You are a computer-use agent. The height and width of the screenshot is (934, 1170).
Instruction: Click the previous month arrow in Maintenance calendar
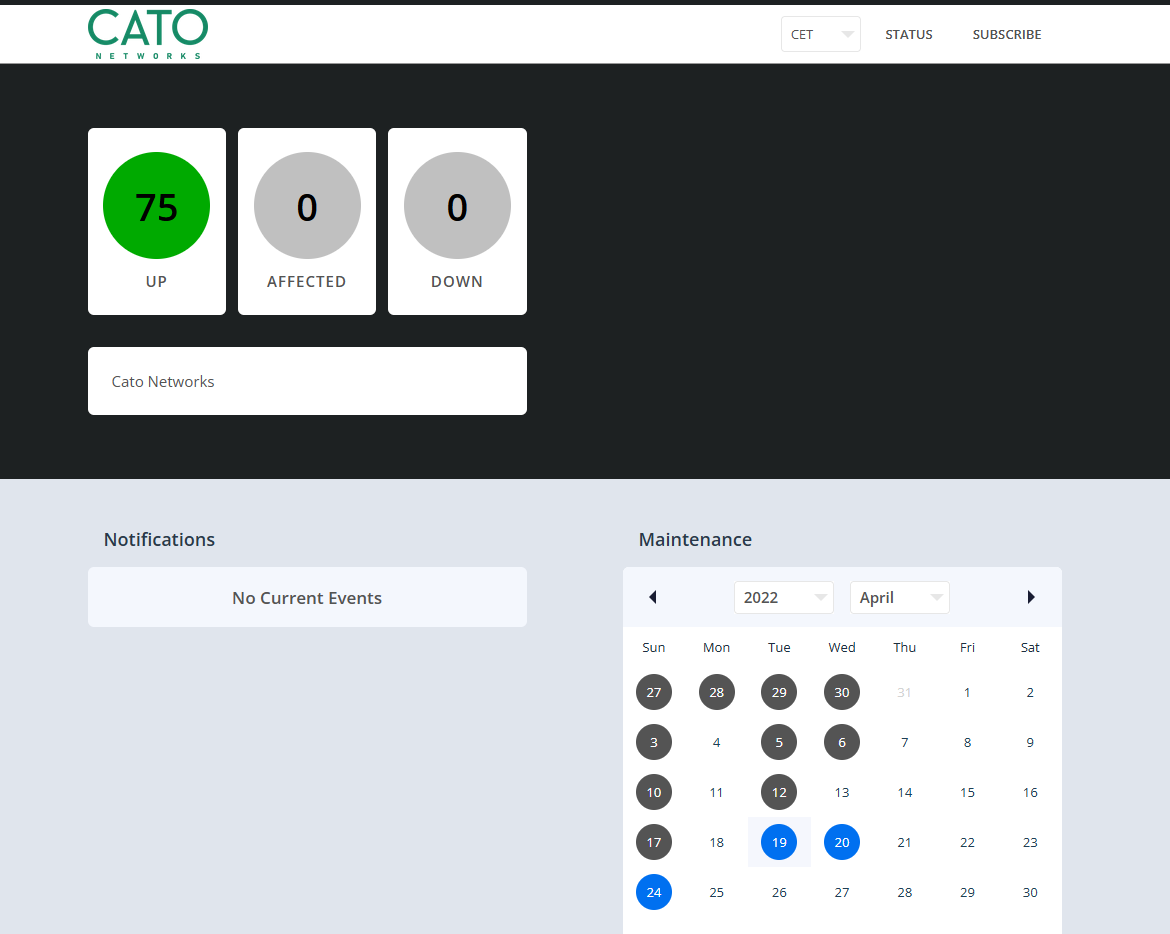pos(652,597)
